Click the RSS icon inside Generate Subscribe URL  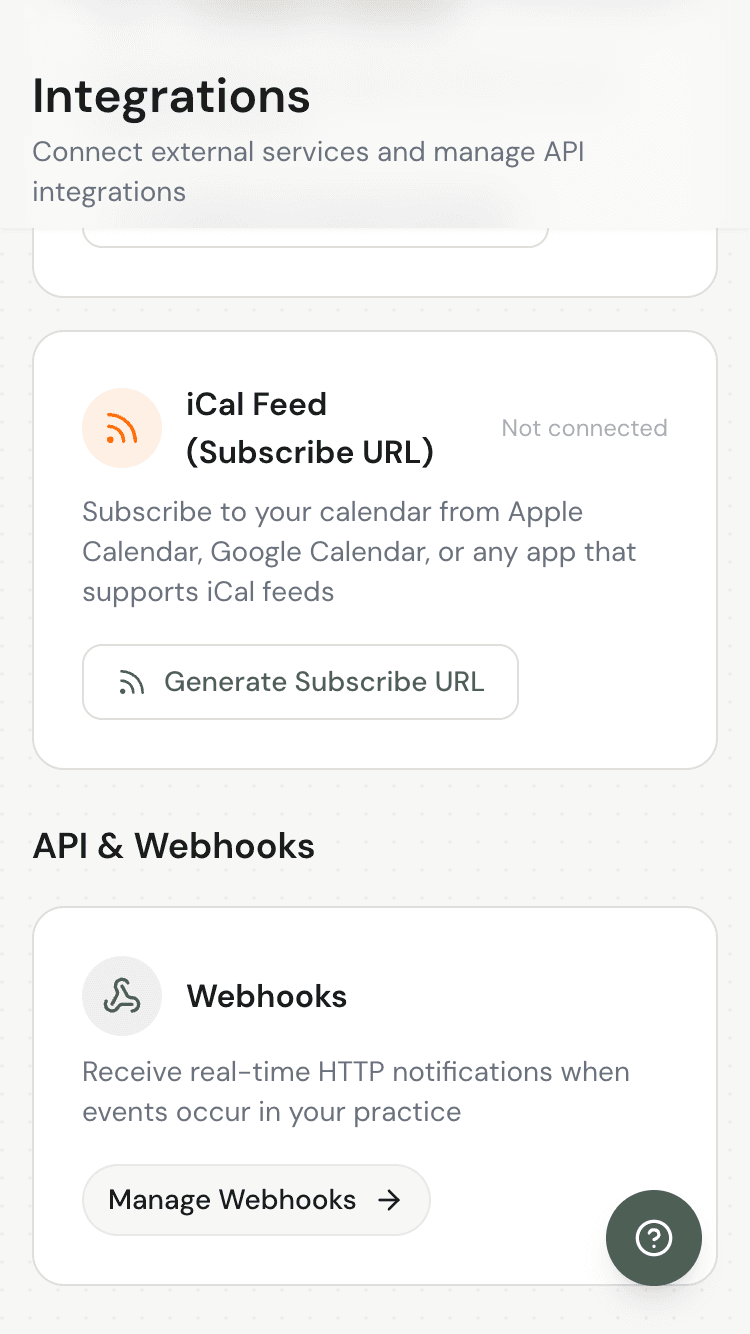tap(135, 682)
